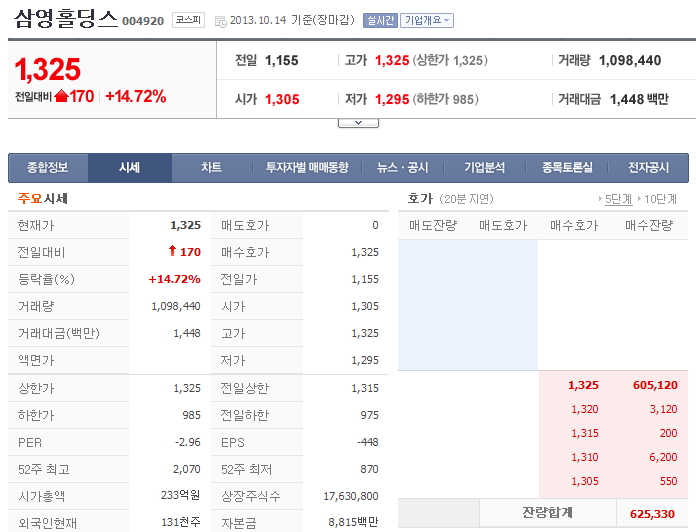Open the 투자자별 매매동향 tab
This screenshot has height=532, width=696.
[x=307, y=168]
